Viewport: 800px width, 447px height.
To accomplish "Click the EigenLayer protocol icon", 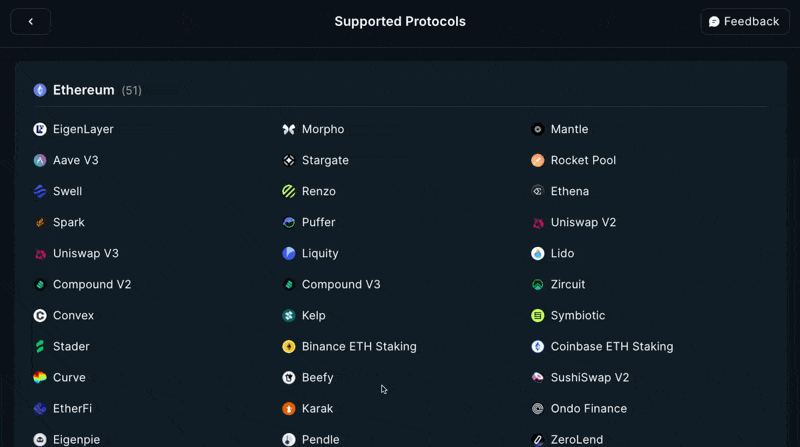I will (x=40, y=129).
